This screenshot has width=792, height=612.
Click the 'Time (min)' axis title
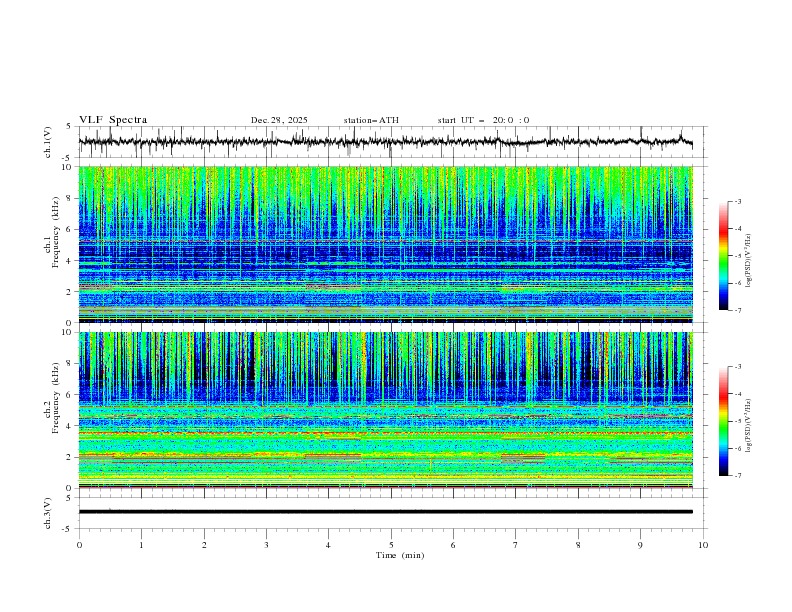point(400,555)
